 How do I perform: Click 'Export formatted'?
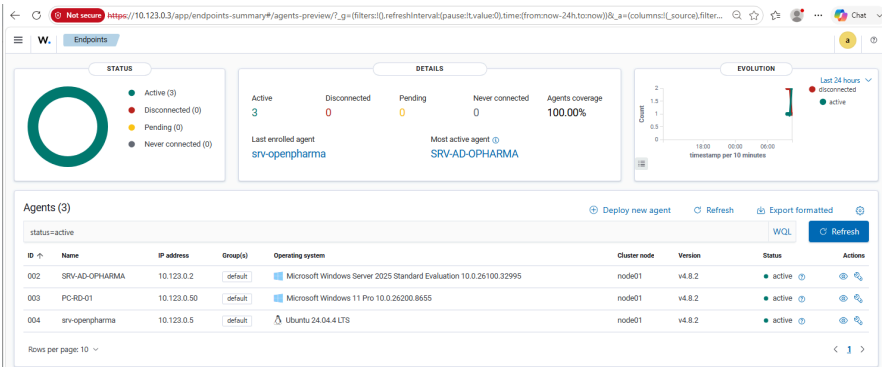795,210
